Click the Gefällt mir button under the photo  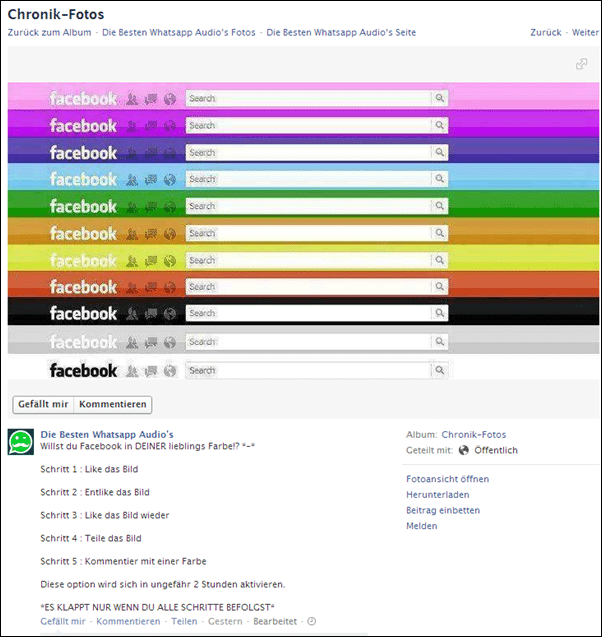click(43, 404)
